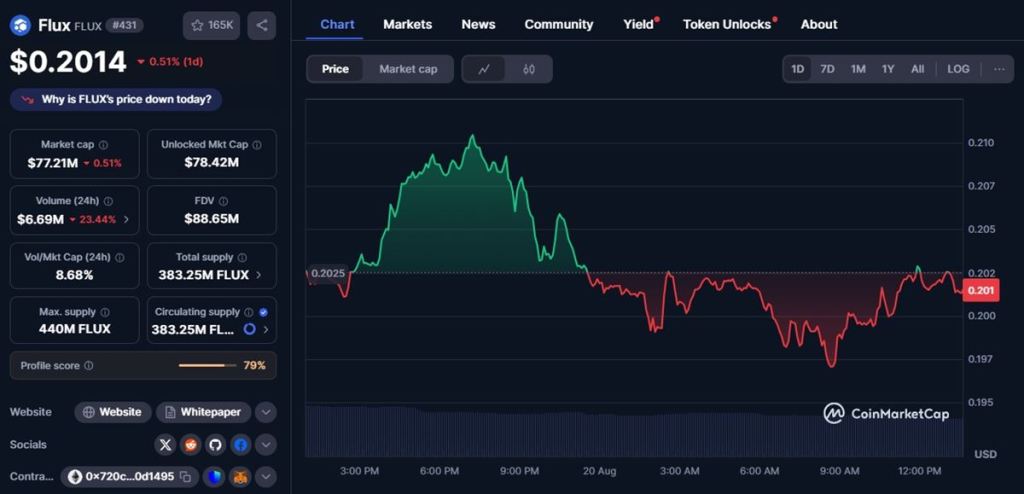
Task: Open the Community tab
Action: tap(558, 24)
